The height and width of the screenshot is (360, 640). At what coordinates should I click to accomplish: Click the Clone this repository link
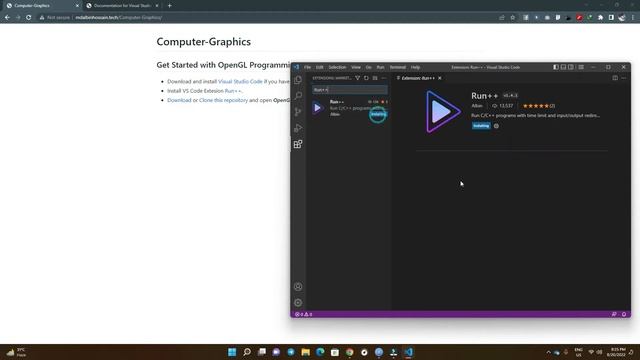tap(223, 100)
